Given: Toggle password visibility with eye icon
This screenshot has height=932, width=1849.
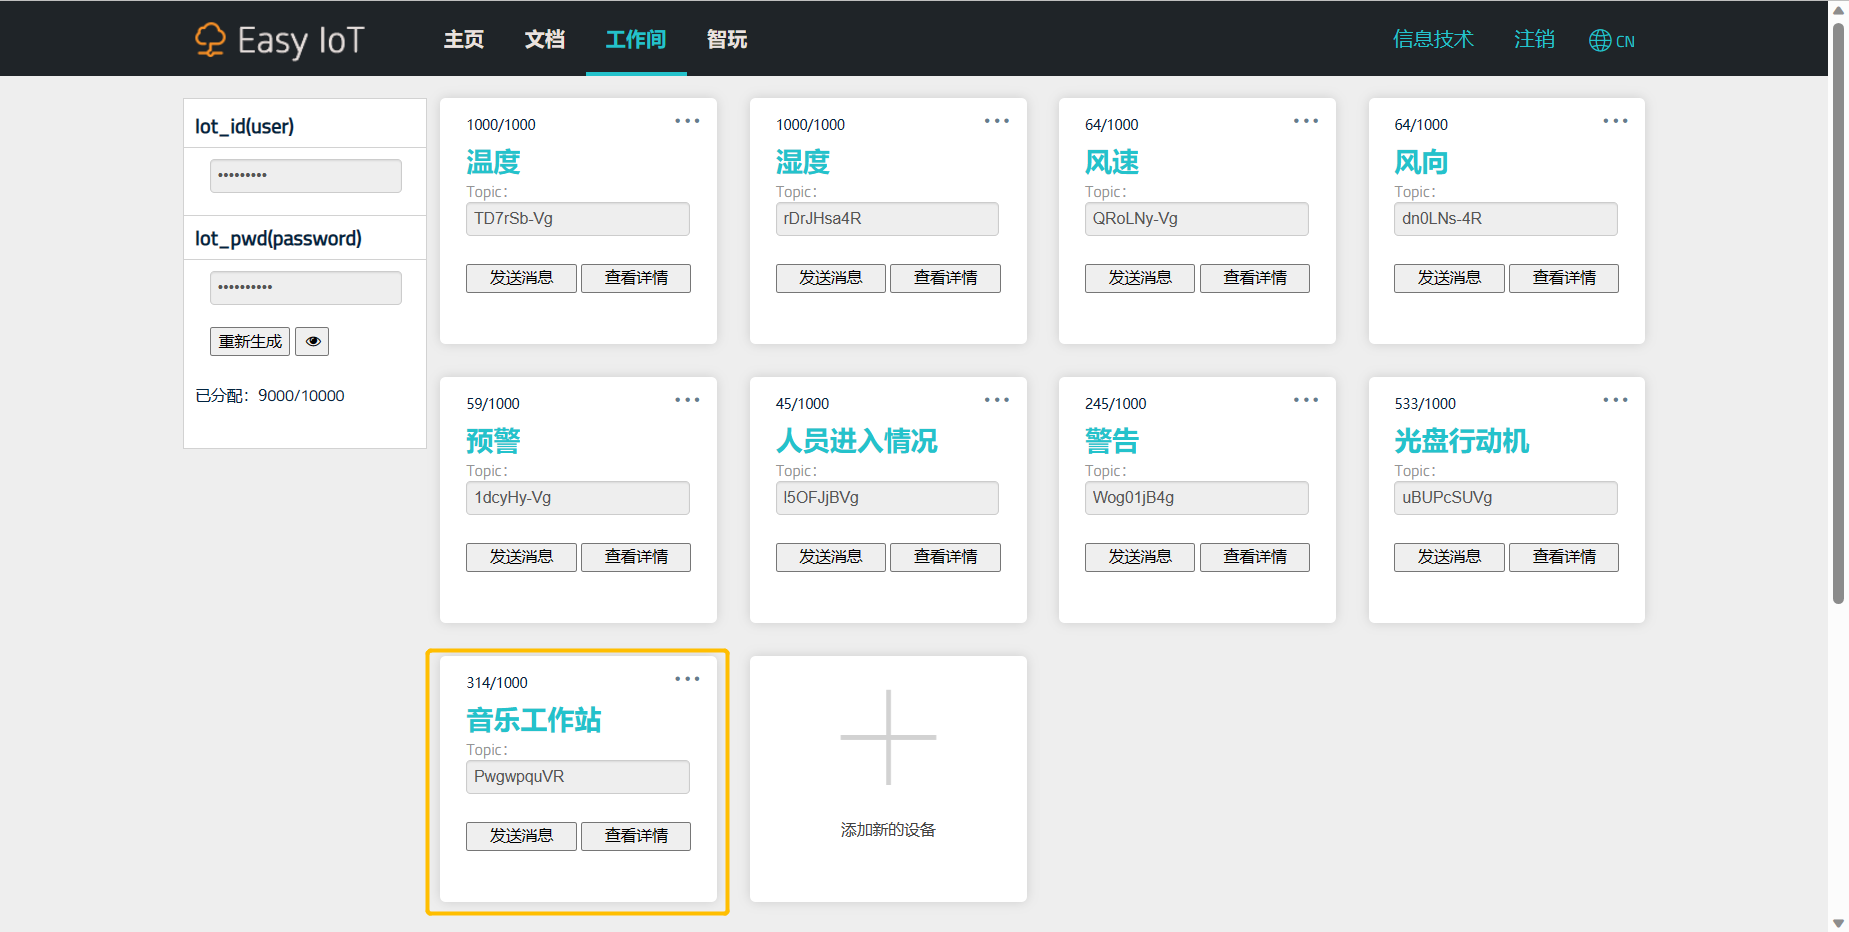Looking at the screenshot, I should coord(312,342).
